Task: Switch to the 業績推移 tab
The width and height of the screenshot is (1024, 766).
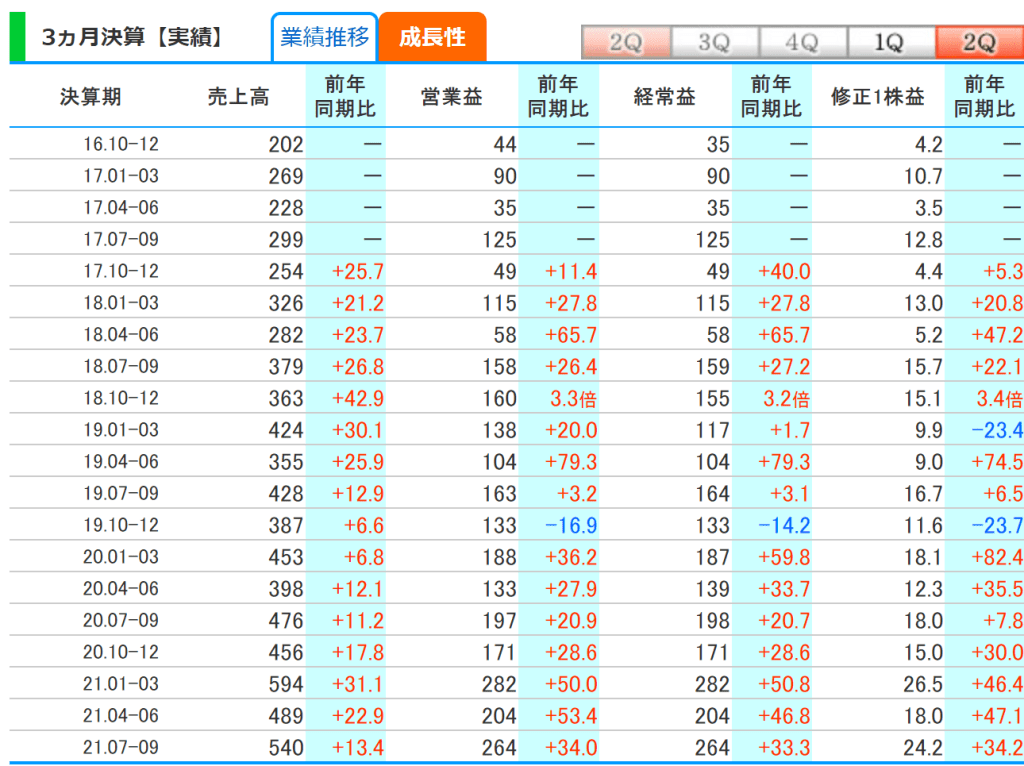Action: [x=324, y=38]
